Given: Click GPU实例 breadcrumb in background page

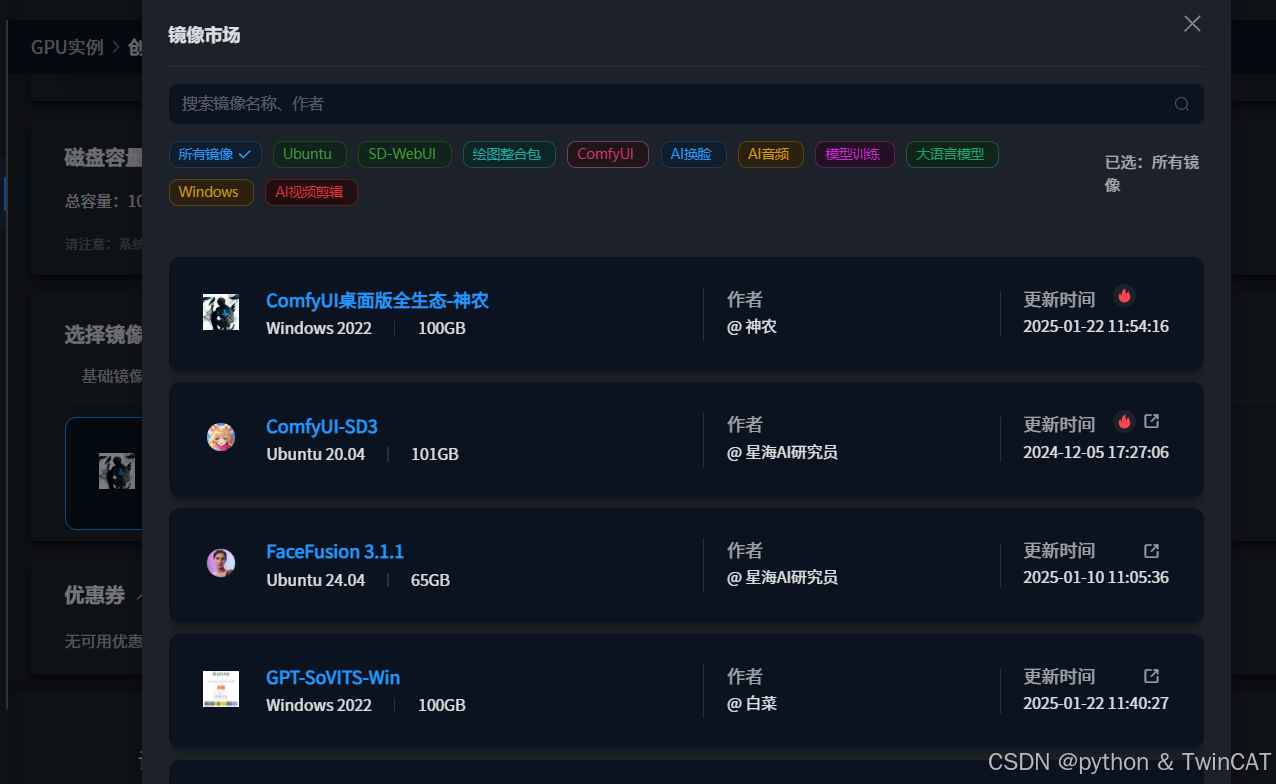Looking at the screenshot, I should (x=67, y=48).
